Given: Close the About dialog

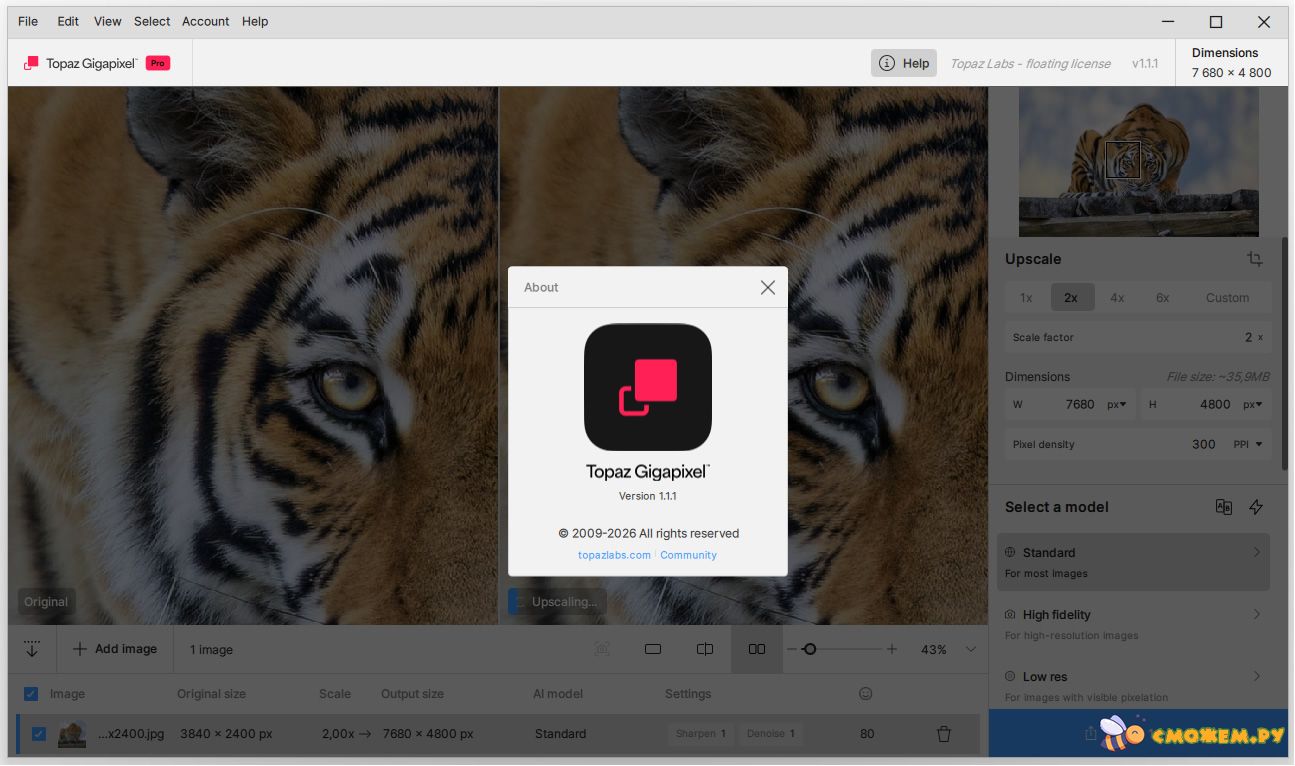Looking at the screenshot, I should click(767, 288).
